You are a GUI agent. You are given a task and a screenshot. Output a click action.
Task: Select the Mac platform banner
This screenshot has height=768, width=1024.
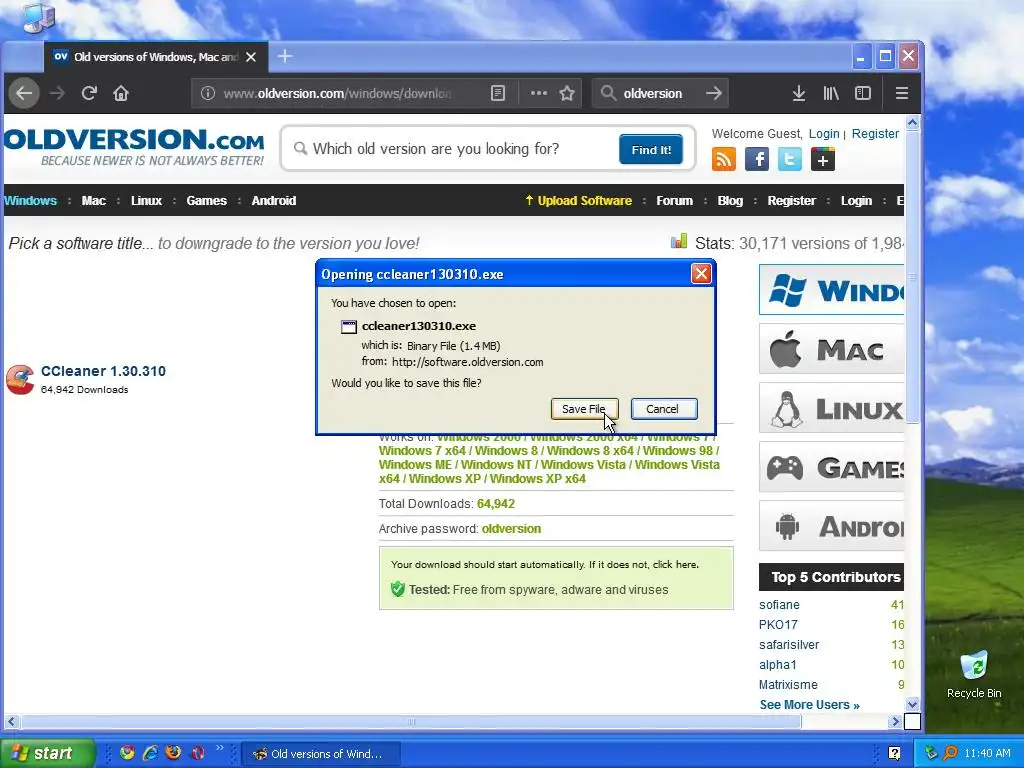coord(831,349)
